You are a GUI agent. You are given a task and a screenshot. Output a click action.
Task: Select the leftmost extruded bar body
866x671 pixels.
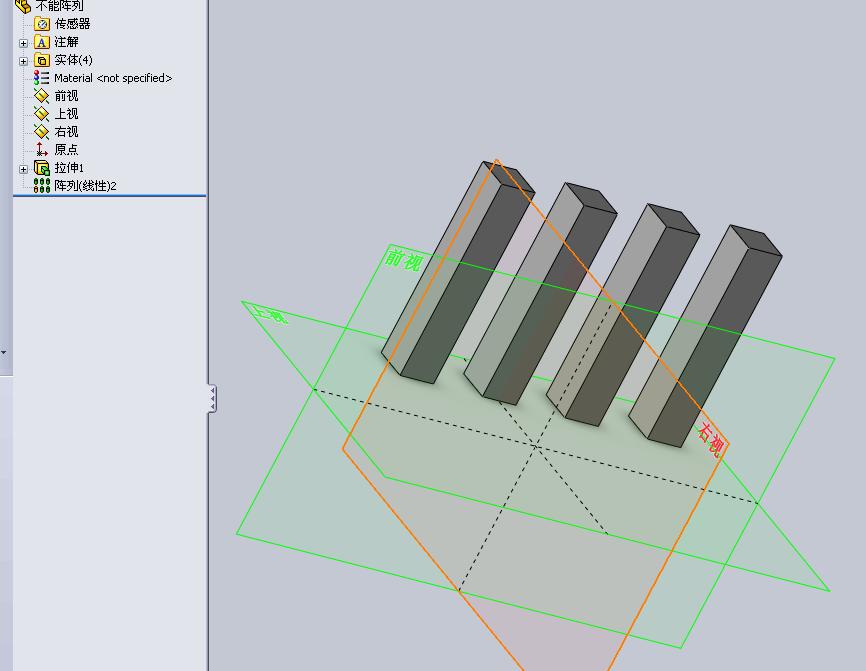(457, 273)
